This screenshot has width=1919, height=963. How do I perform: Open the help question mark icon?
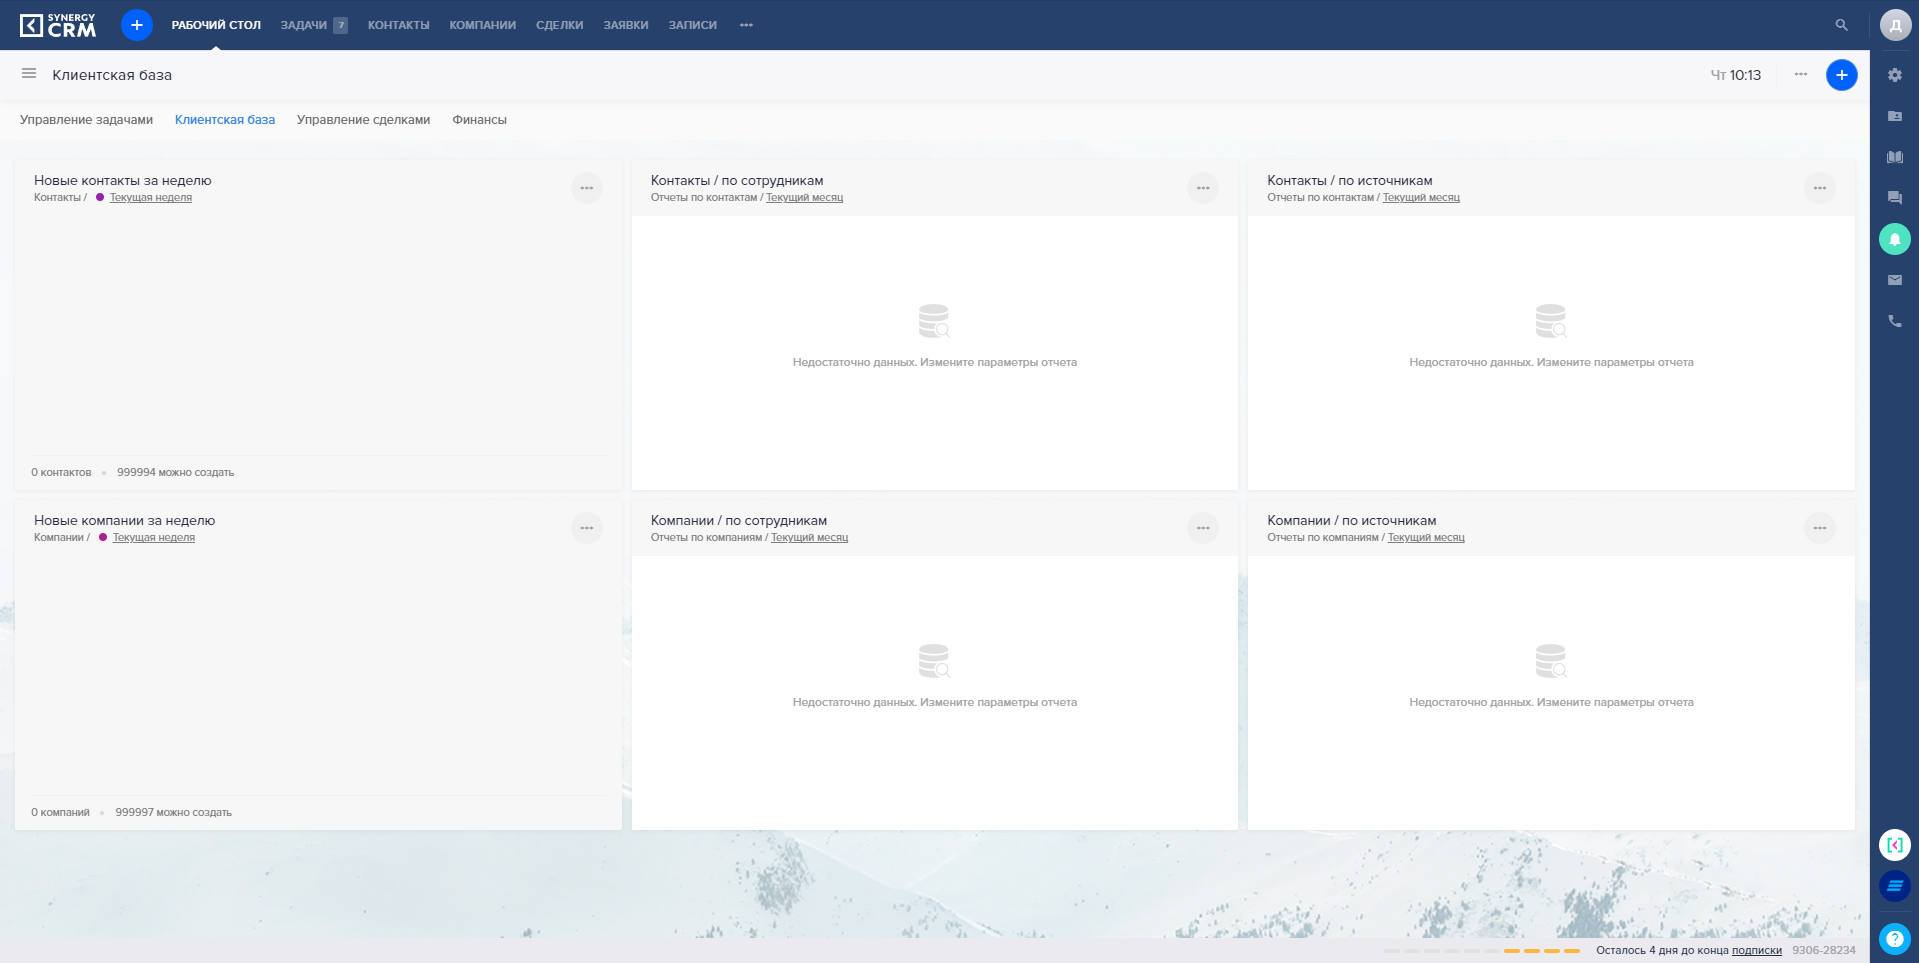click(x=1895, y=938)
